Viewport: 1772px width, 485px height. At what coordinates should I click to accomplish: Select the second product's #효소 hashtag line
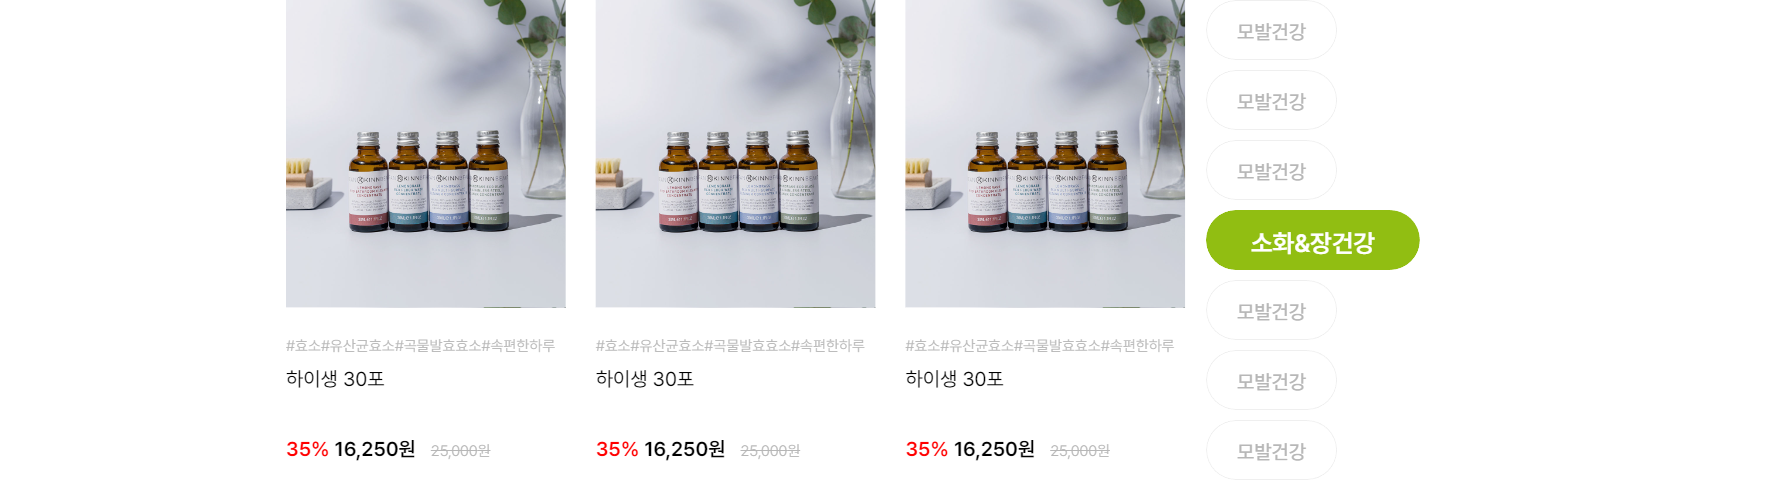coord(730,345)
